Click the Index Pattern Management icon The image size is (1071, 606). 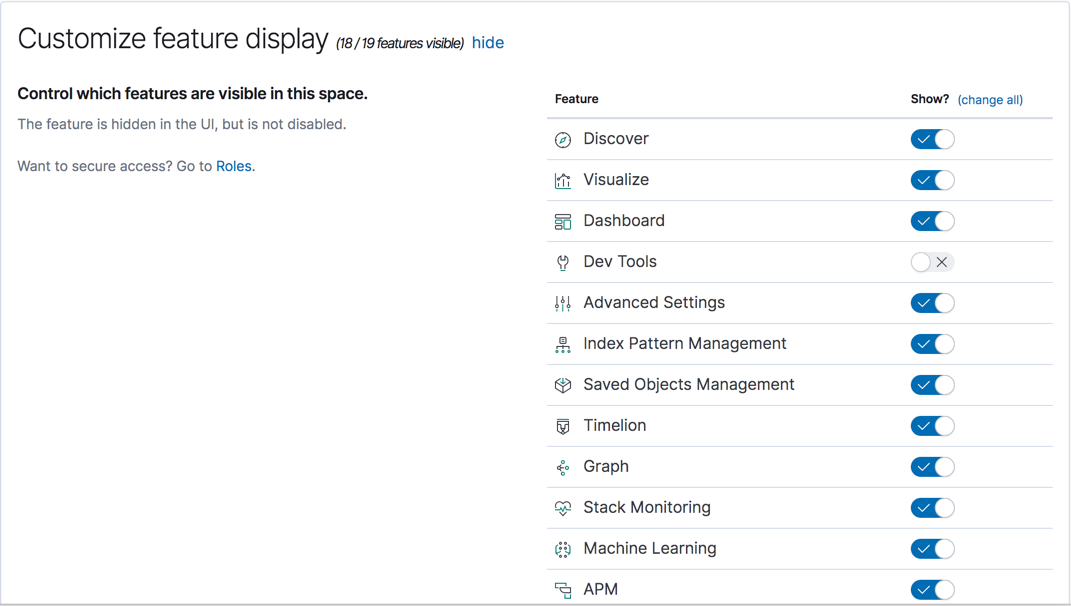[563, 344]
